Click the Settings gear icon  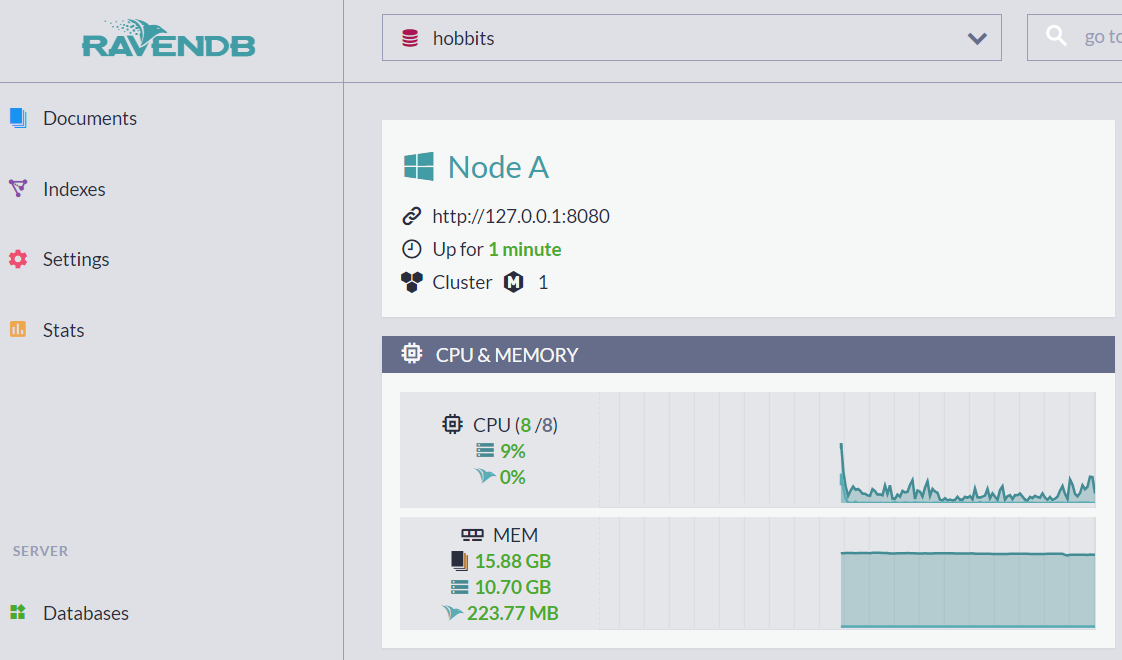[18, 259]
